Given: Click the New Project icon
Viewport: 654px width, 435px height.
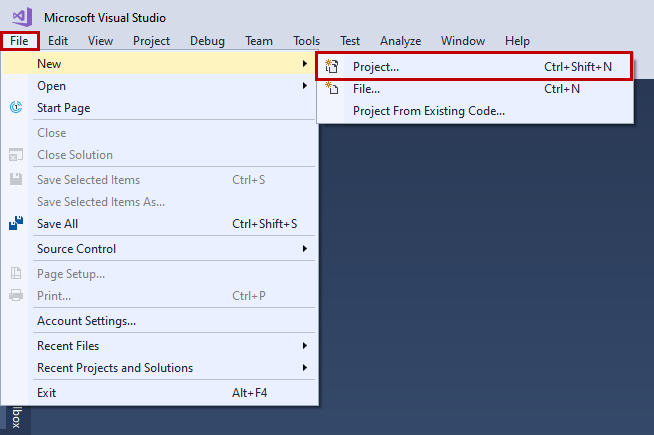Looking at the screenshot, I should point(333,67).
